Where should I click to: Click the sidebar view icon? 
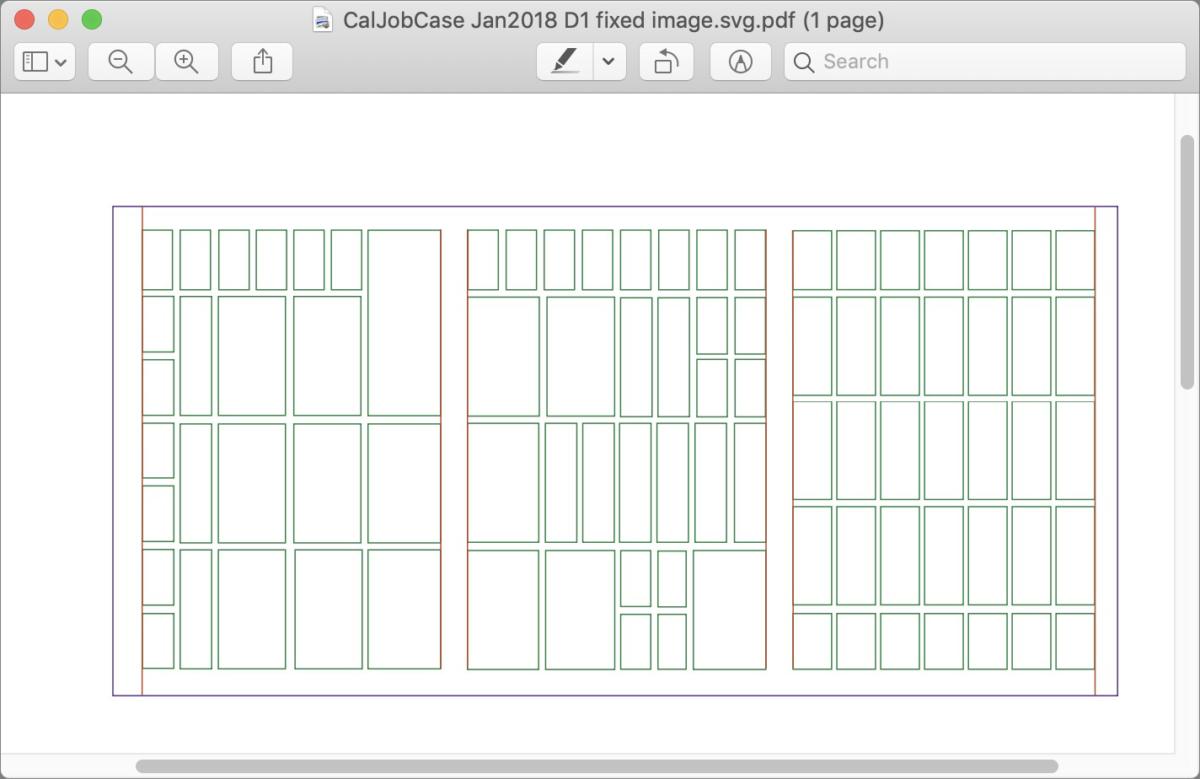tap(35, 62)
